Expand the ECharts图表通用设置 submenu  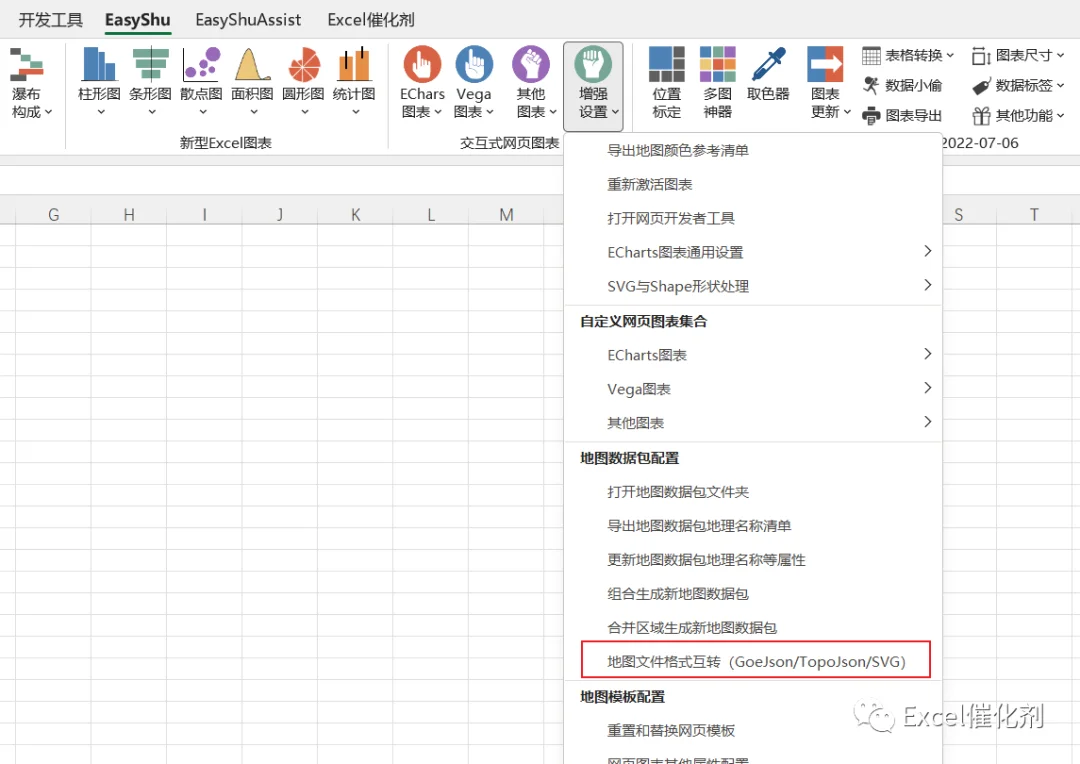pyautogui.click(x=753, y=252)
